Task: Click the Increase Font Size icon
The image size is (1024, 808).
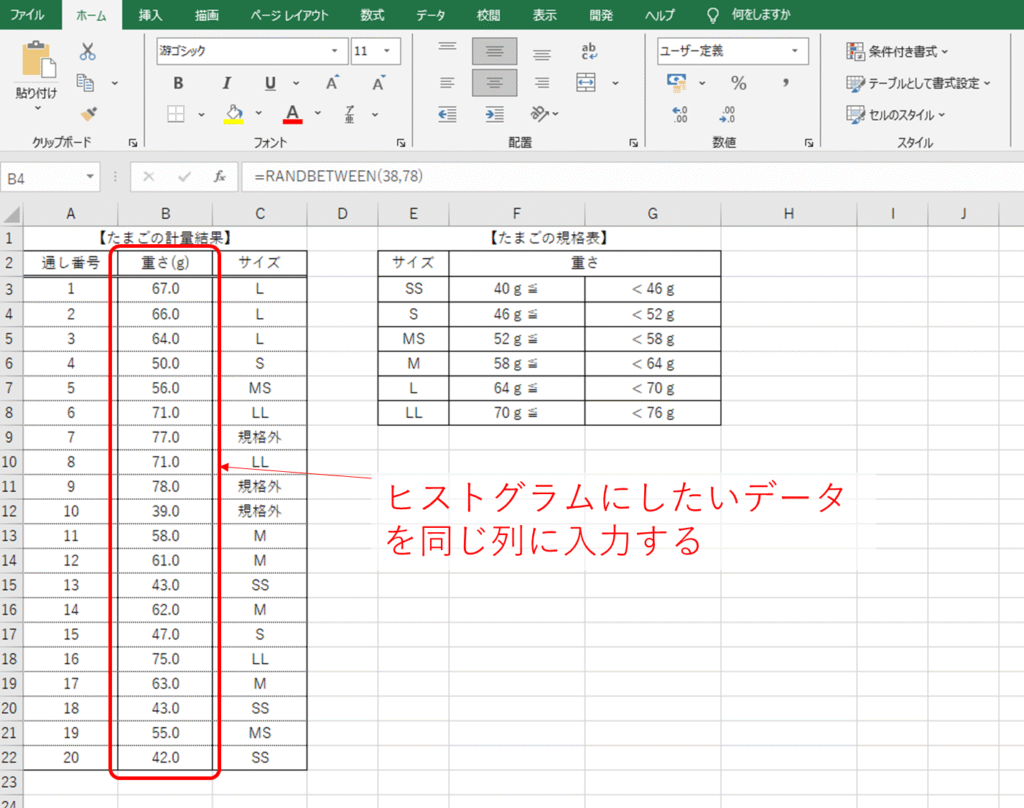Action: click(333, 84)
